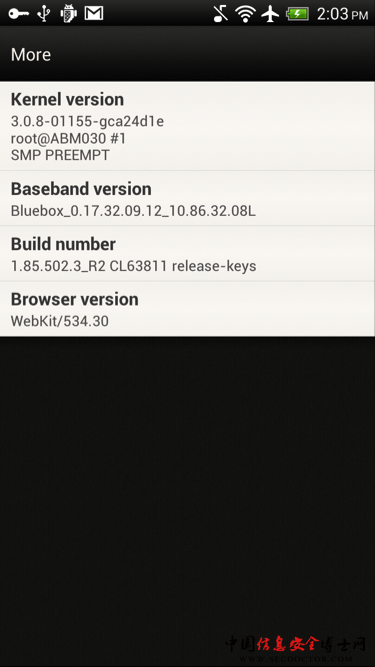Tap the Android USB debugging icon
This screenshot has width=375, height=667.
point(68,13)
